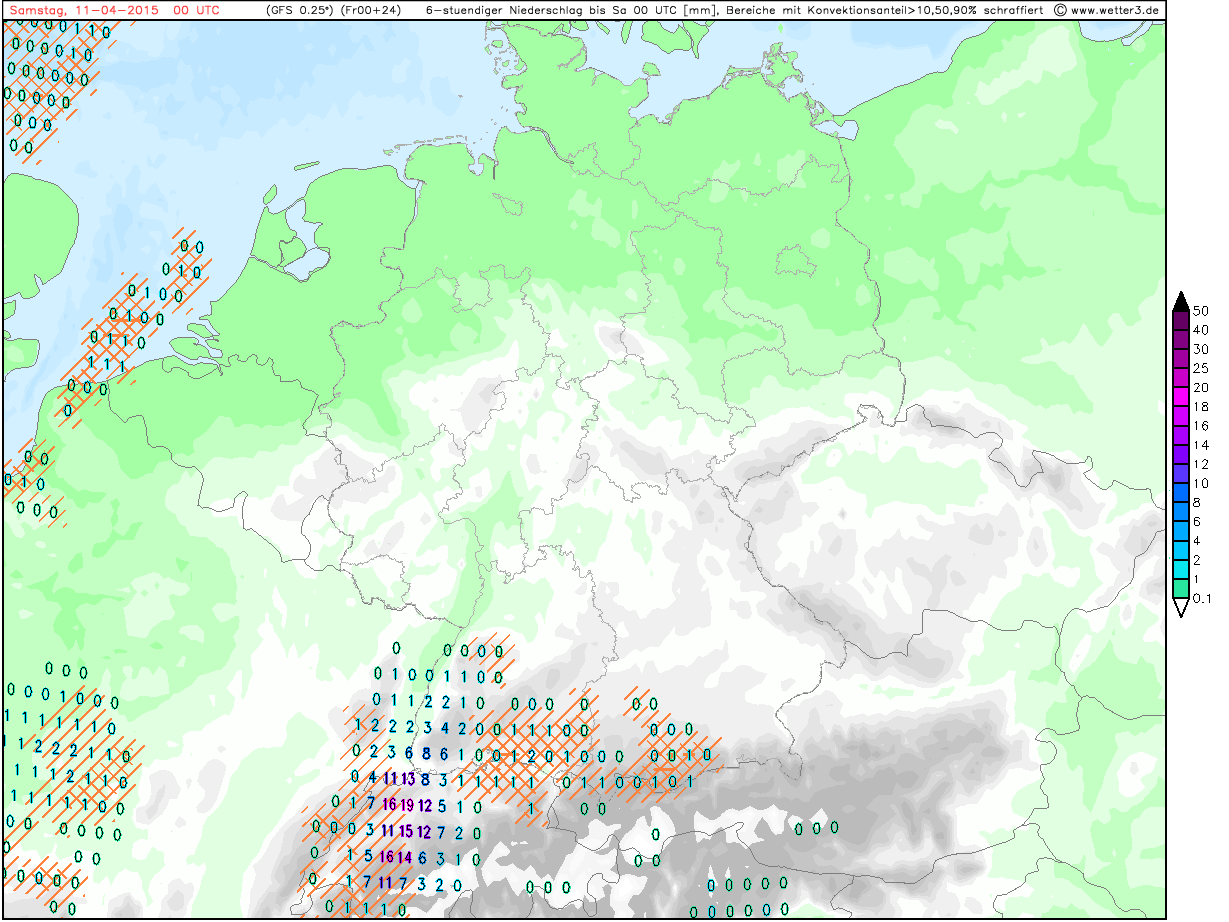The image size is (1229, 922).
Task: Click the precipitation value 15 on the map
Action: 406,830
